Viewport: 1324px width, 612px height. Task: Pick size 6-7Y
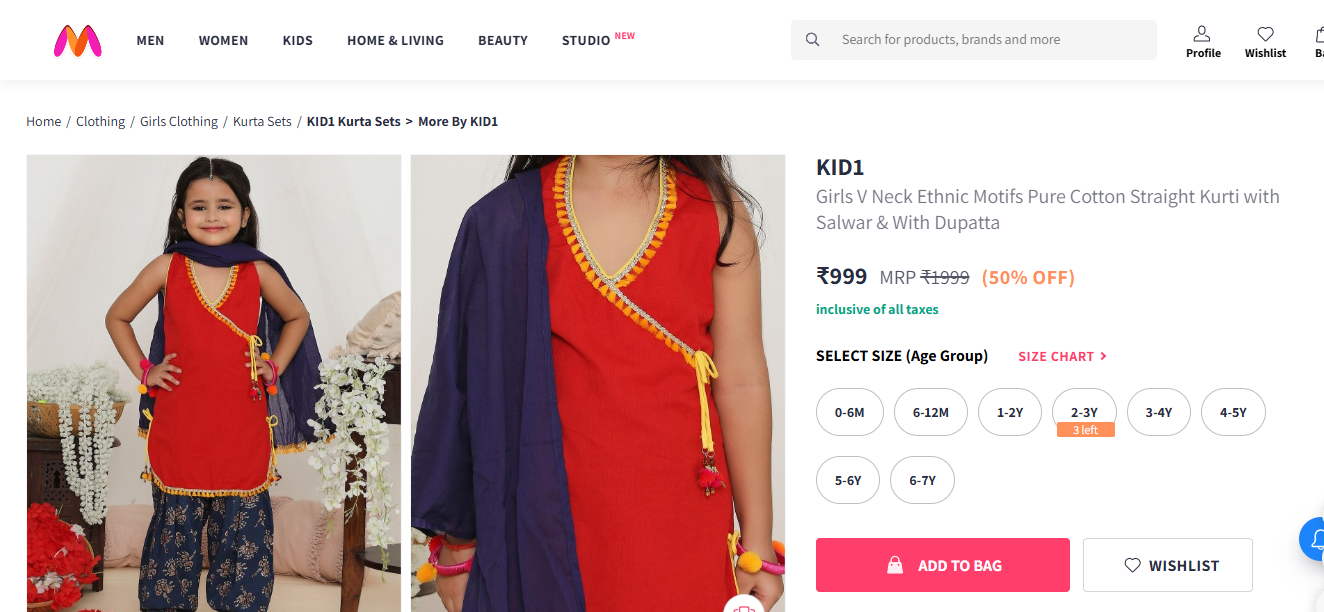[922, 480]
